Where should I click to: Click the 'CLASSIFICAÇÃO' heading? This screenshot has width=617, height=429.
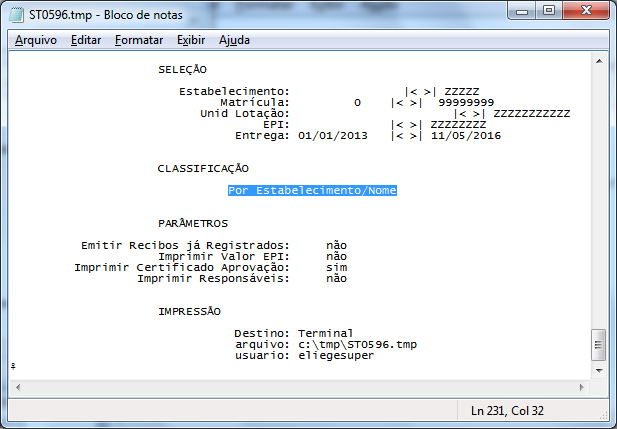(x=203, y=168)
